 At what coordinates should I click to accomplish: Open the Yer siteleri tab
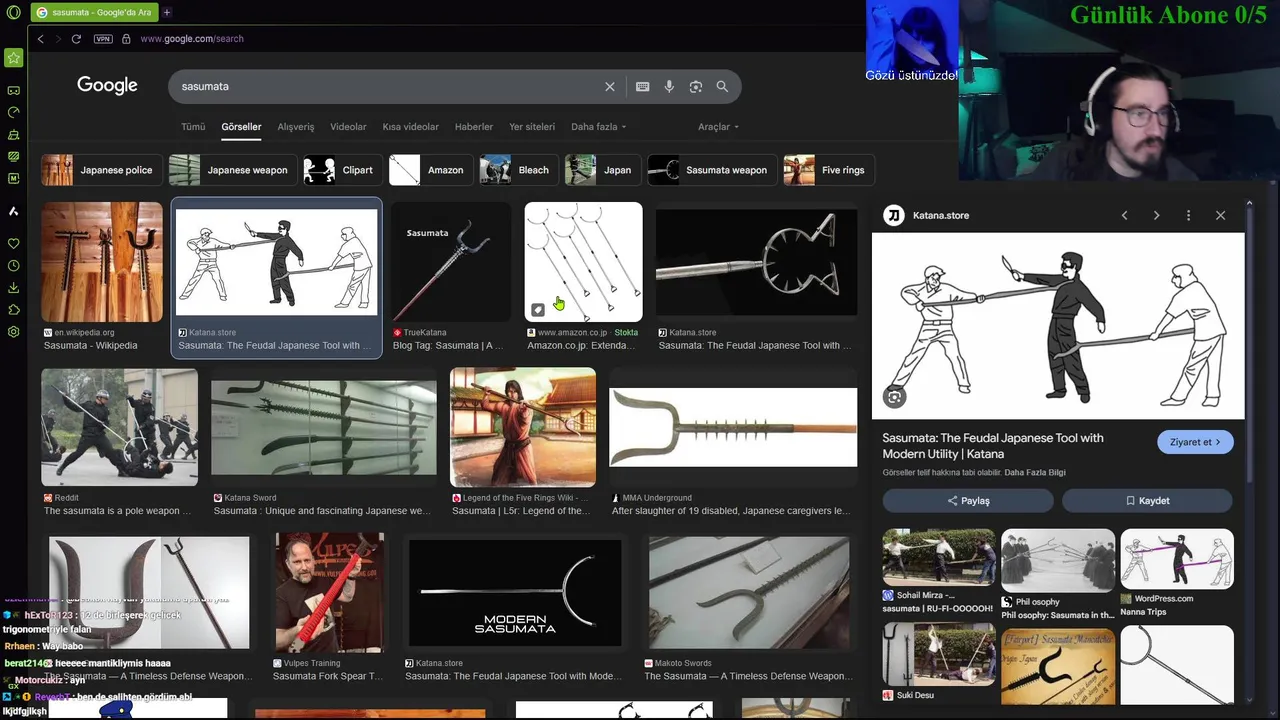click(532, 127)
